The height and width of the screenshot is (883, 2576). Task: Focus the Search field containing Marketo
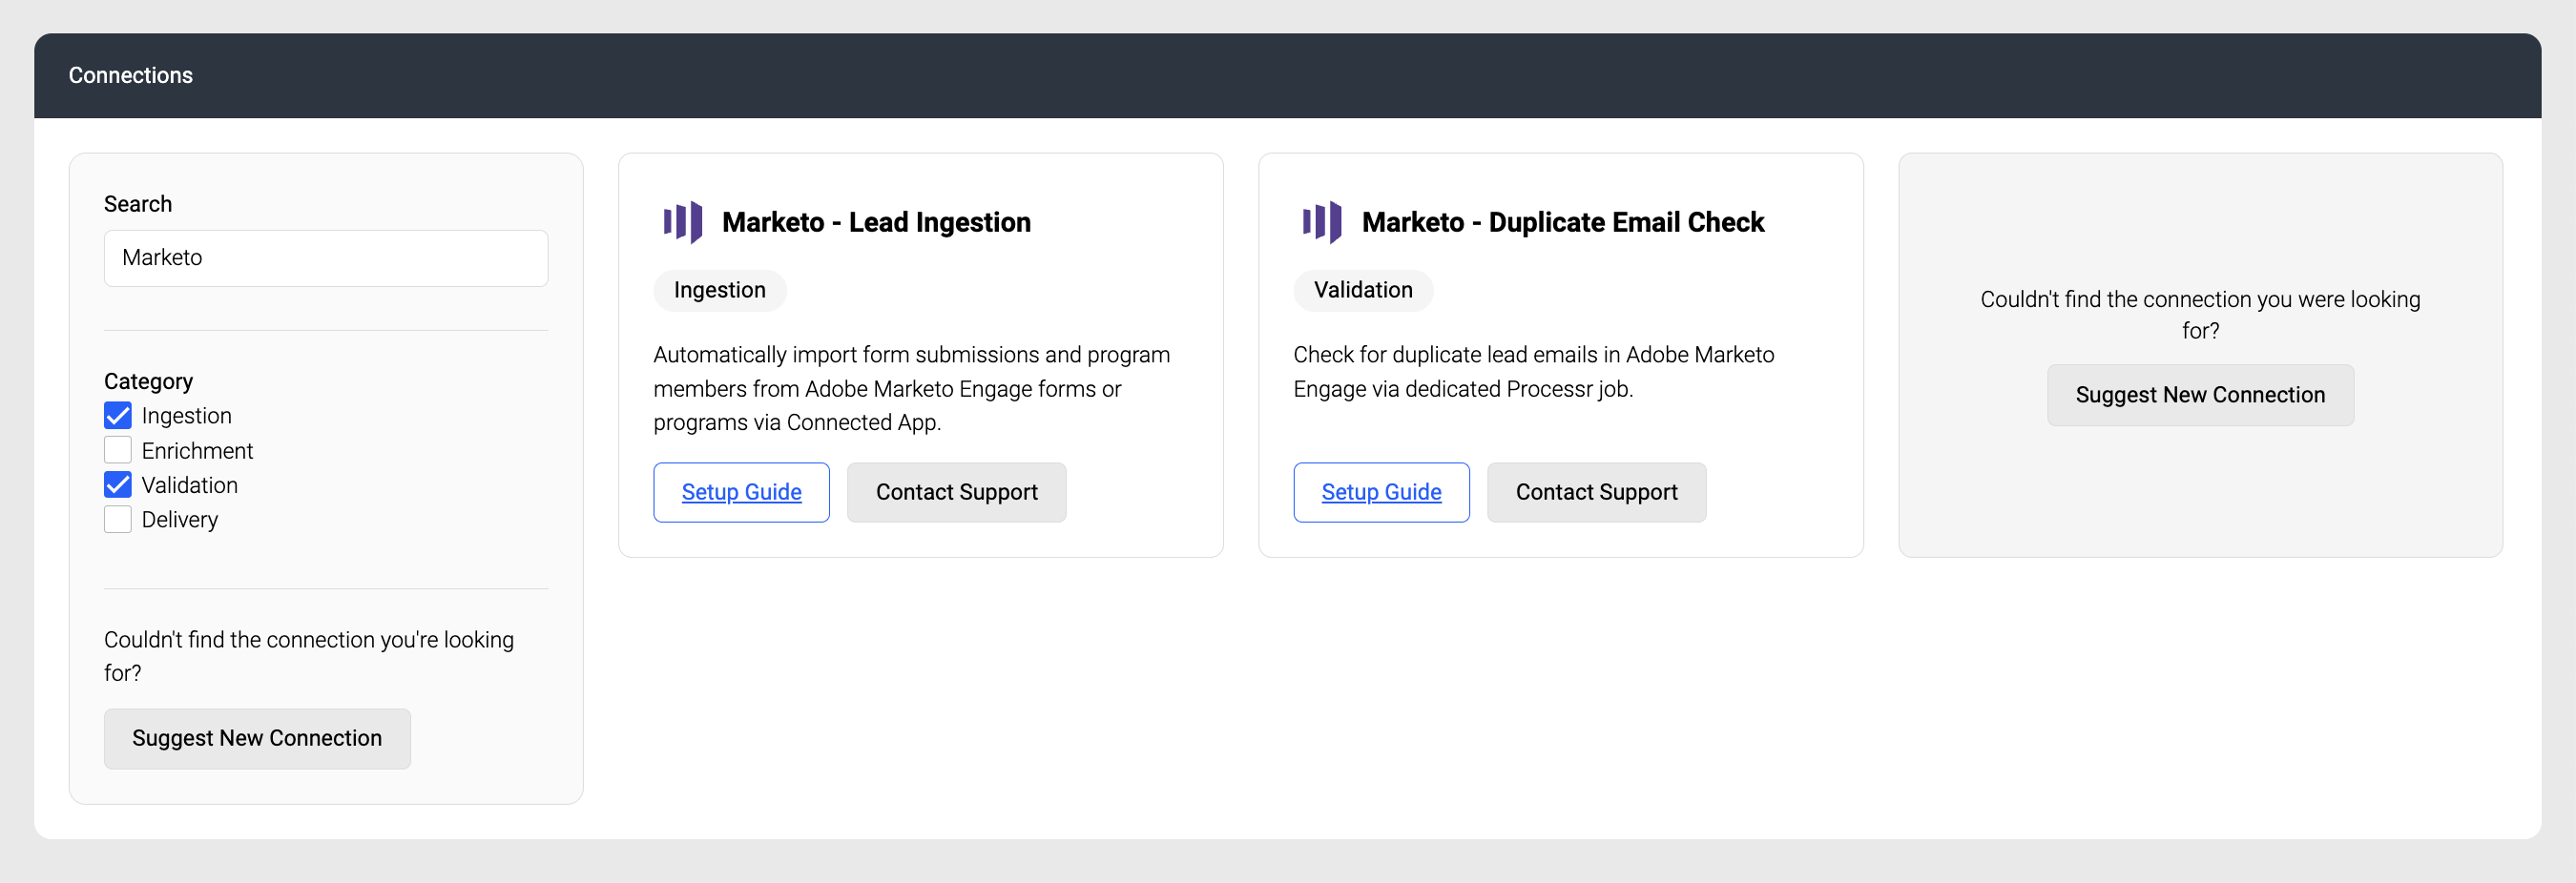tap(326, 258)
